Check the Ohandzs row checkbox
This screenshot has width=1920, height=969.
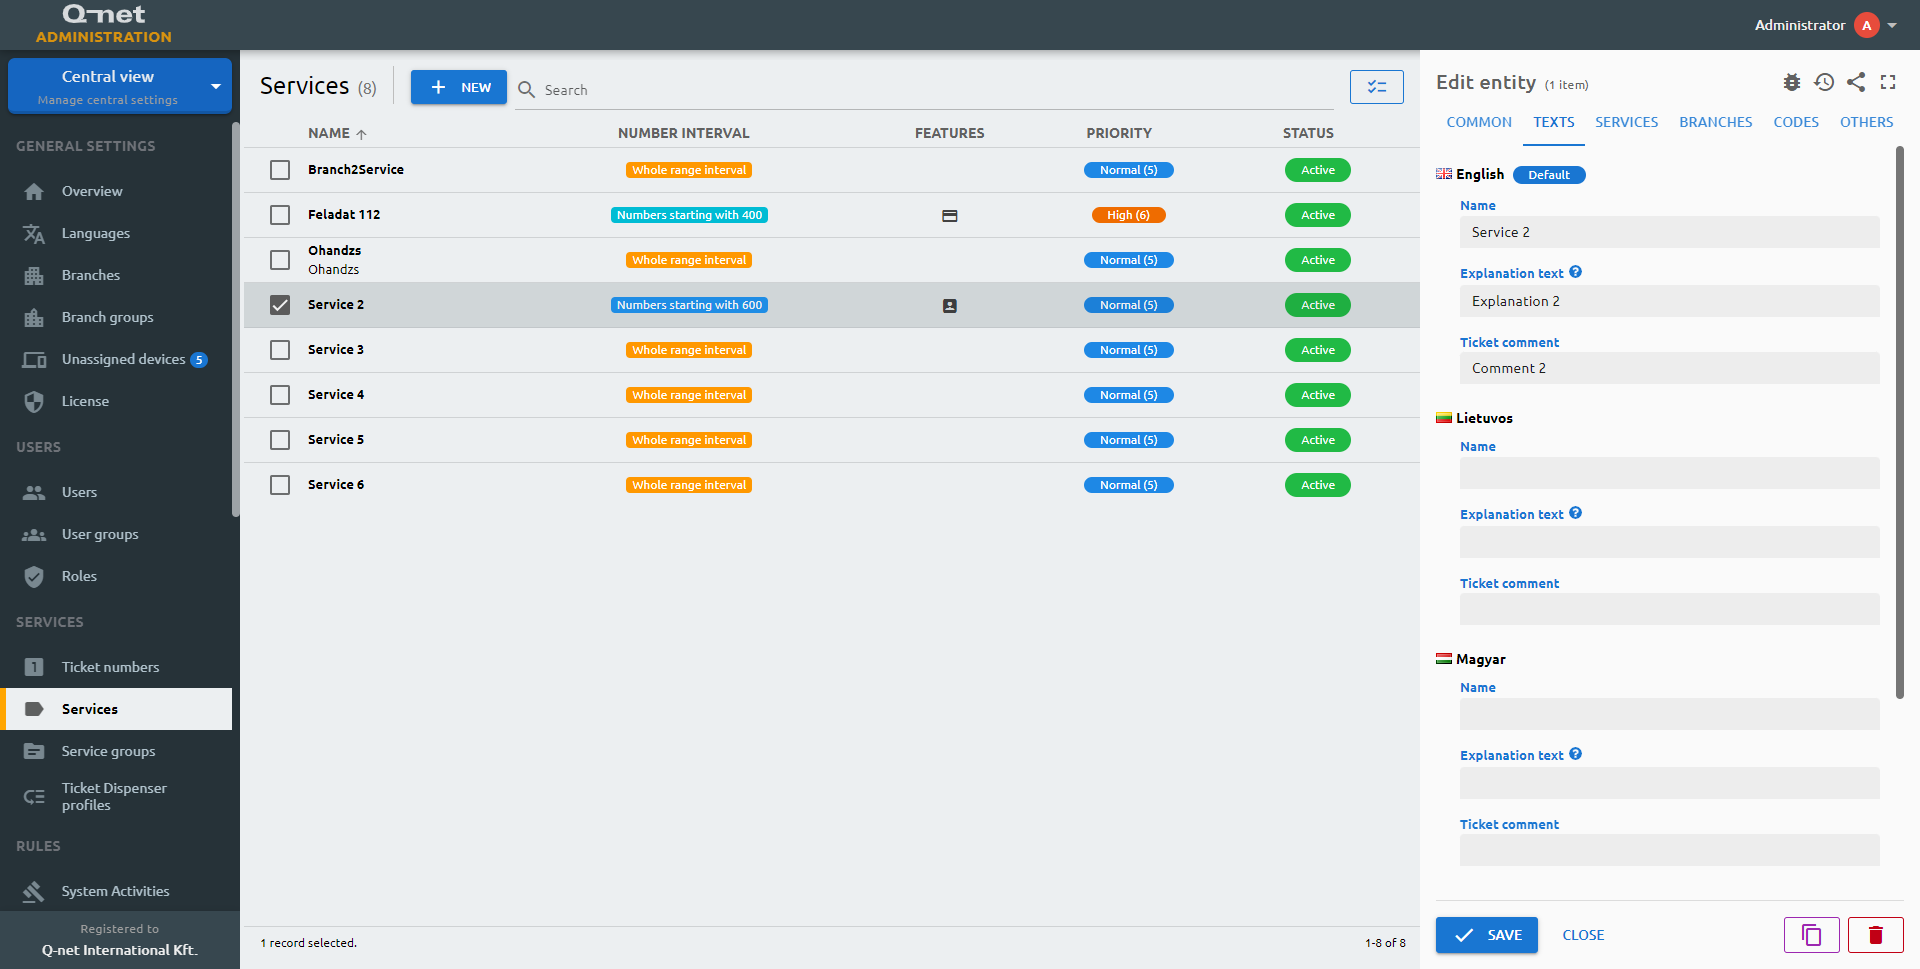280,260
